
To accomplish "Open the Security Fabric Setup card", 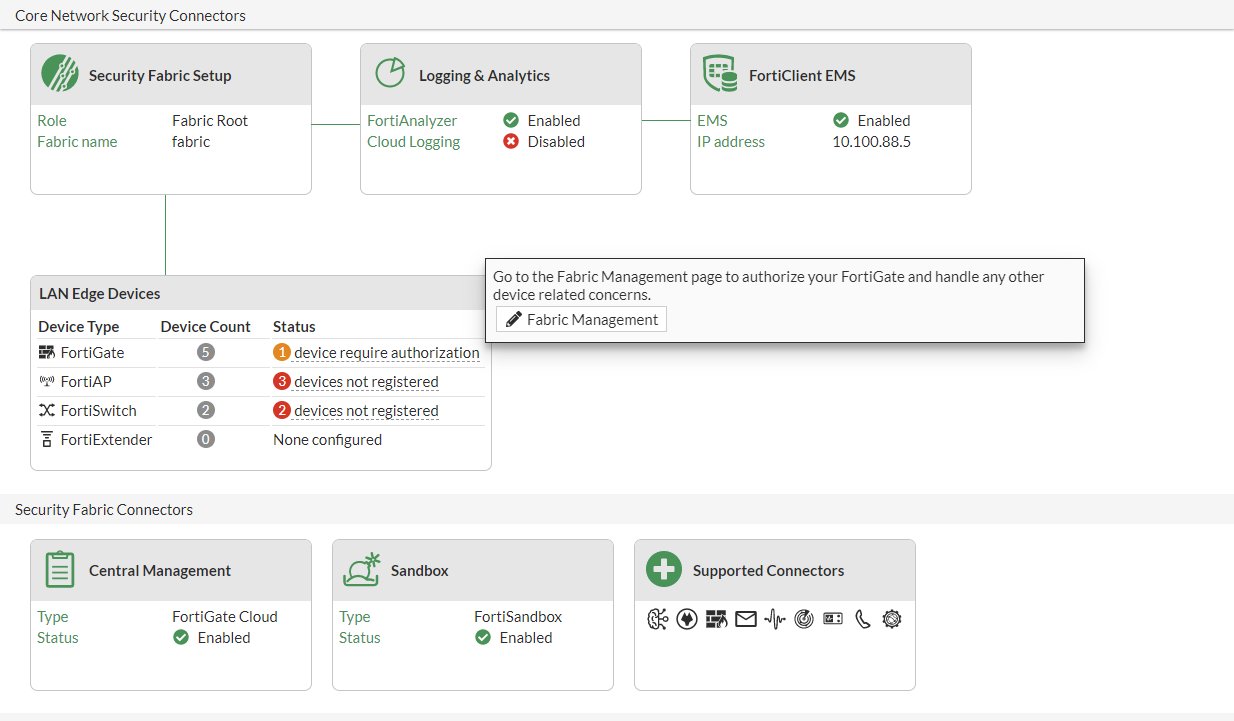I will [x=160, y=75].
